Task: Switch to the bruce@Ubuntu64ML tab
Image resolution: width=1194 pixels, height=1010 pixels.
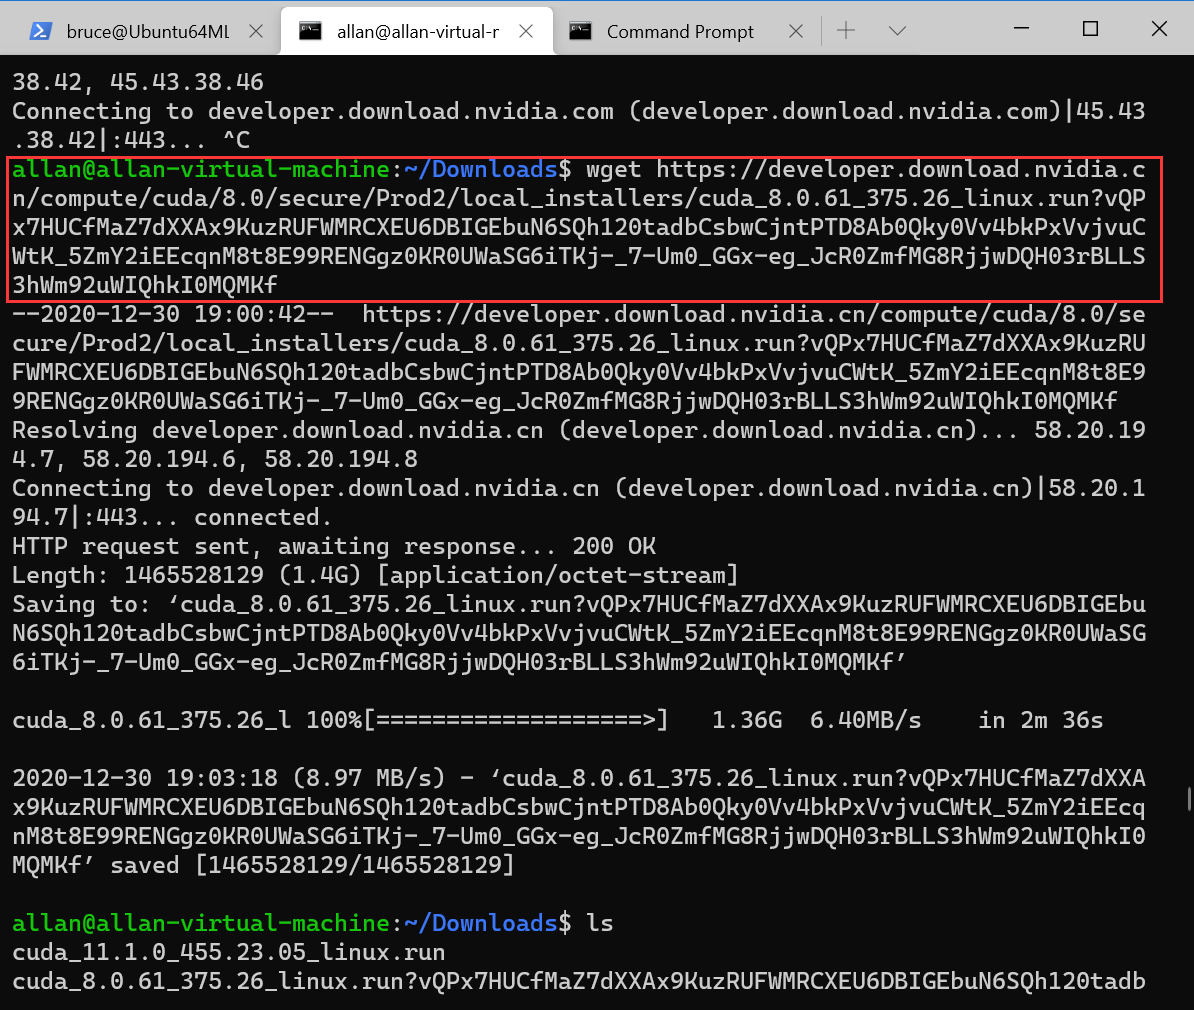Action: [140, 31]
